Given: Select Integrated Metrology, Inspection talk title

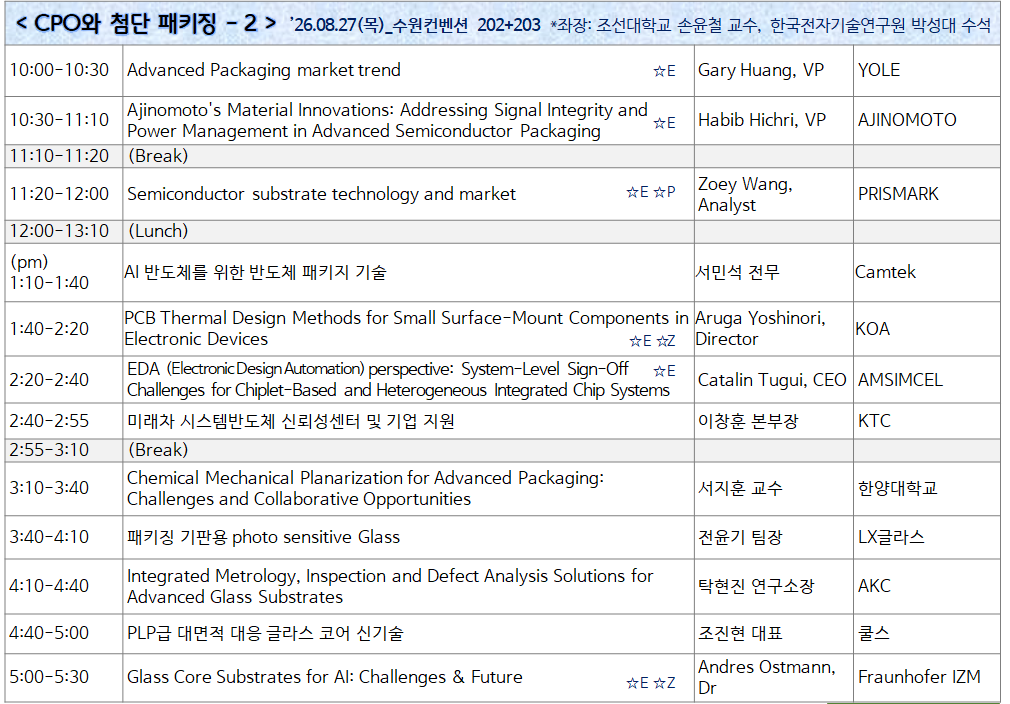Looking at the screenshot, I should [x=390, y=586].
